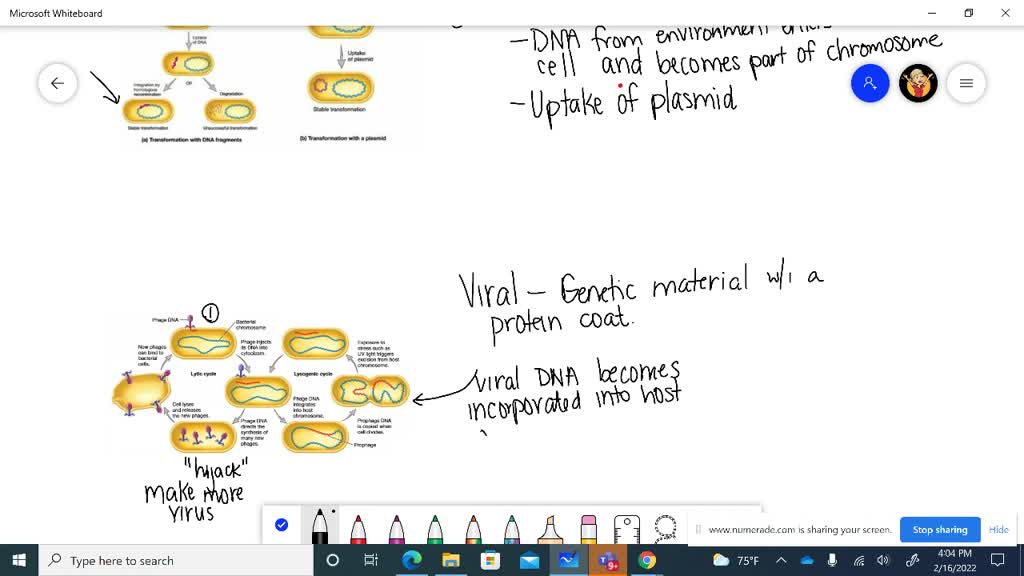Open the hamburger settings menu
Screen dimensions: 1024x576
click(966, 83)
